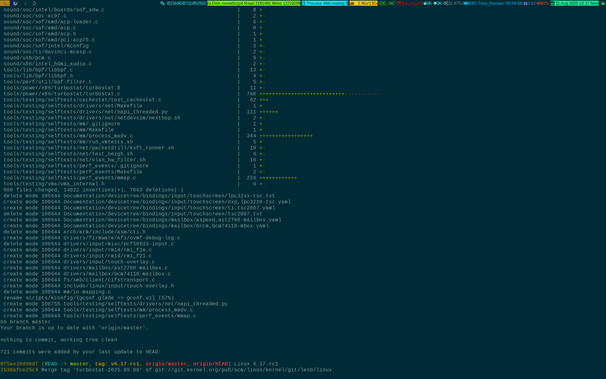Click the key icon before the hash string
The width and height of the screenshot is (606, 379).
tap(162, 3)
